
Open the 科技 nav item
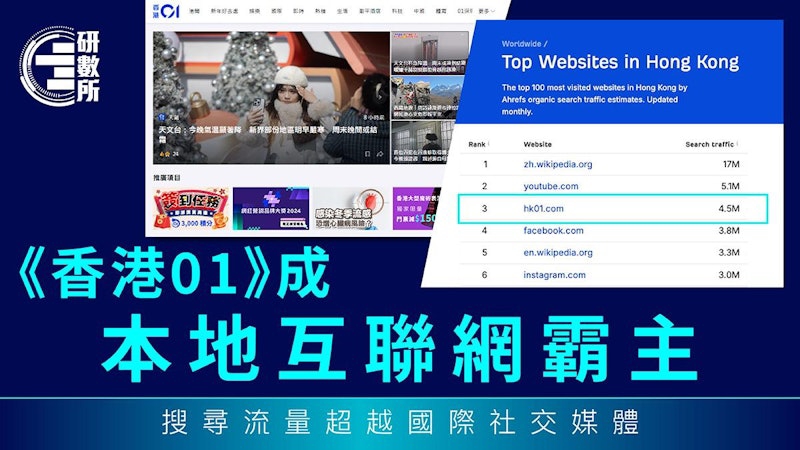397,11
